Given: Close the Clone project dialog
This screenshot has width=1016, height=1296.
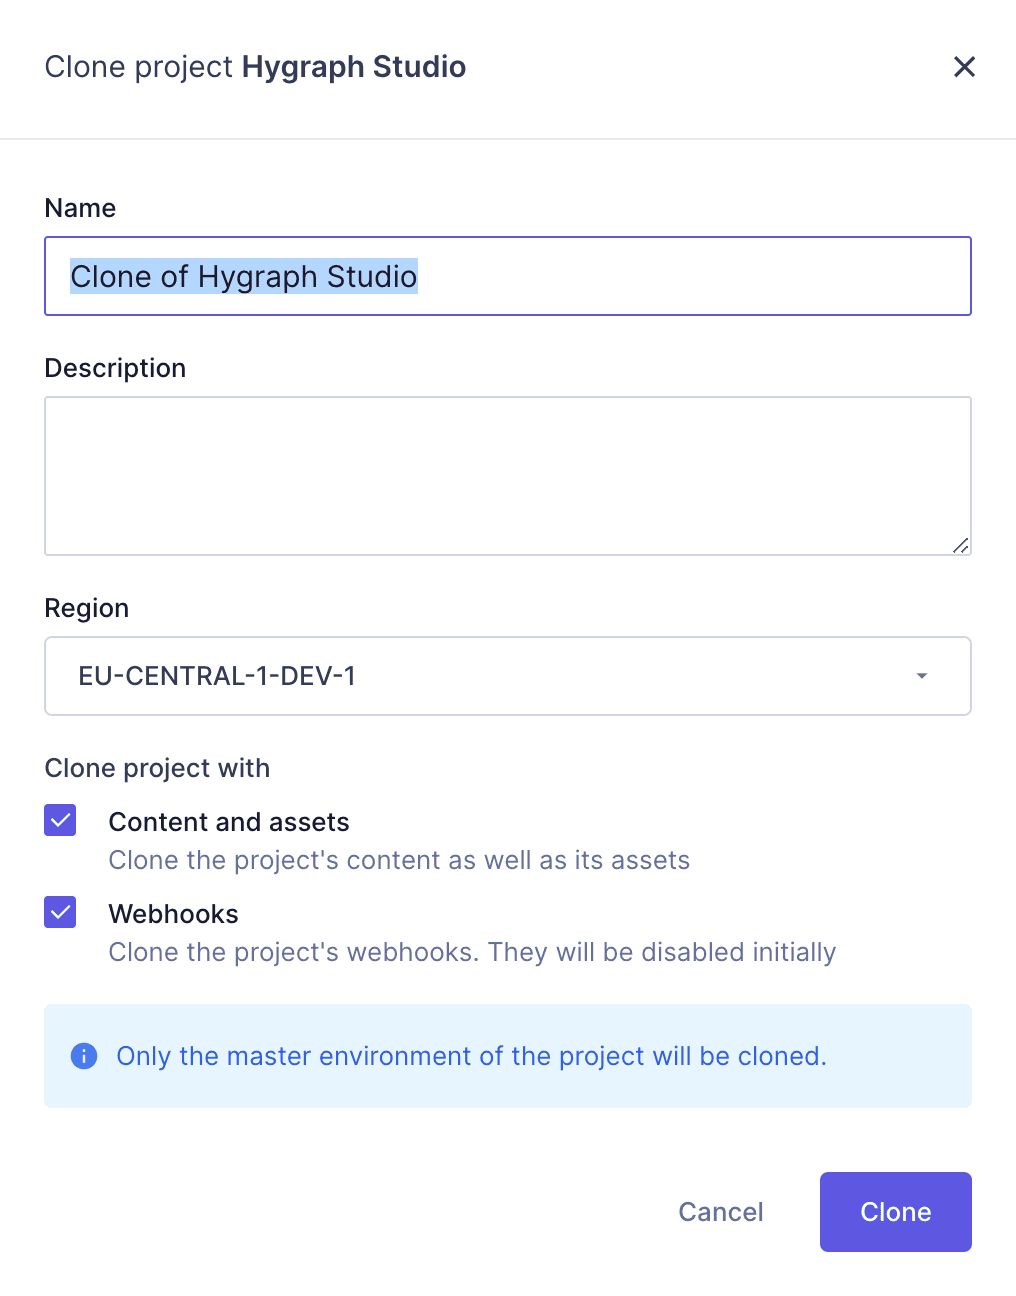Looking at the screenshot, I should pos(964,67).
